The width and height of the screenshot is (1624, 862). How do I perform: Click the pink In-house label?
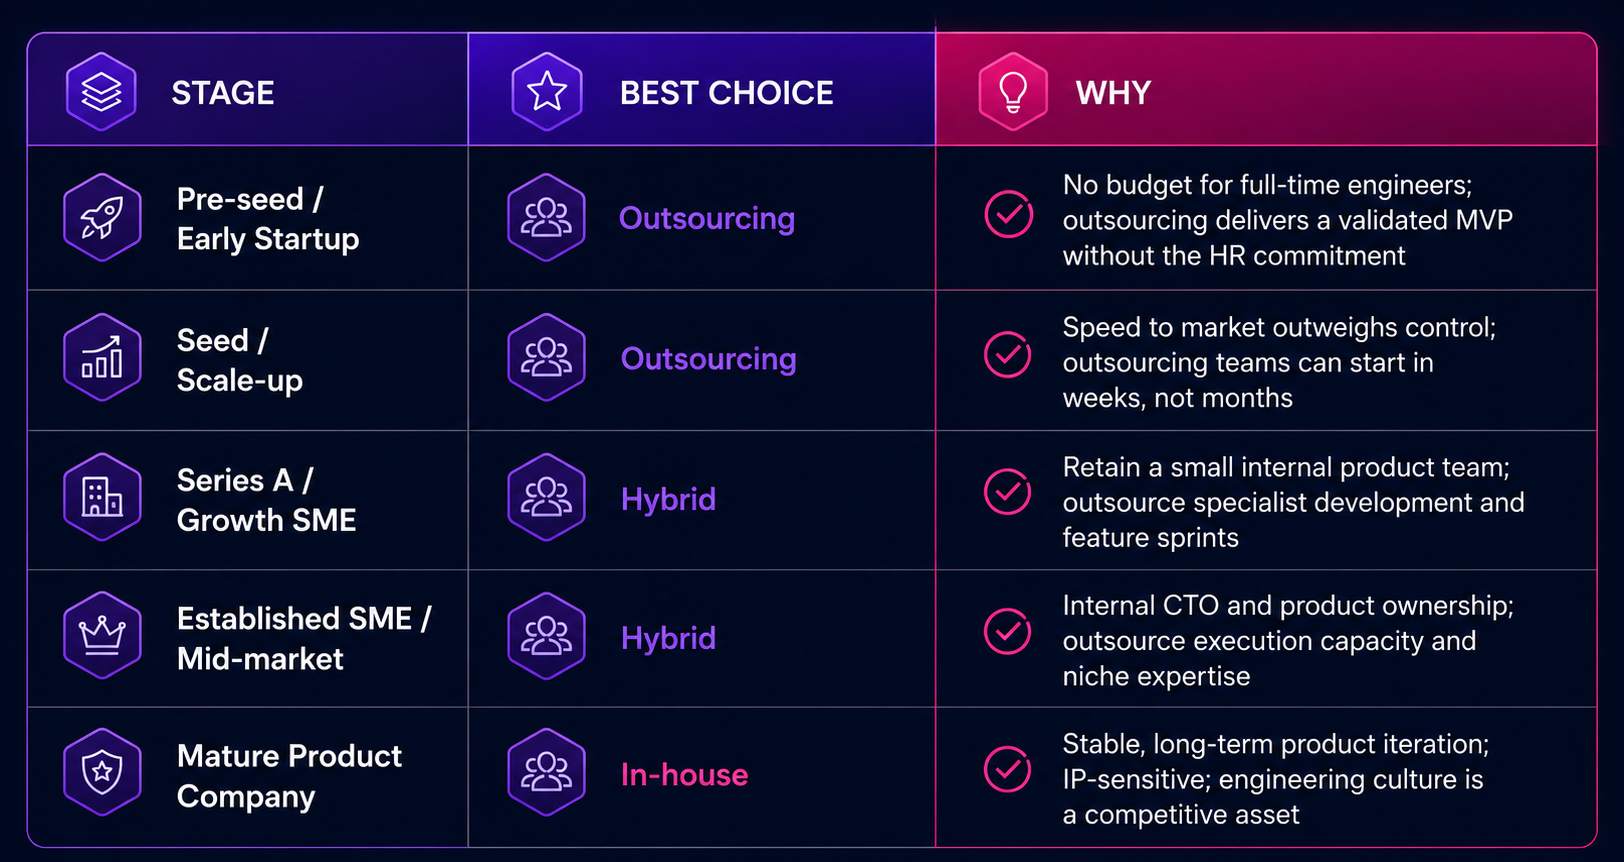(x=684, y=774)
